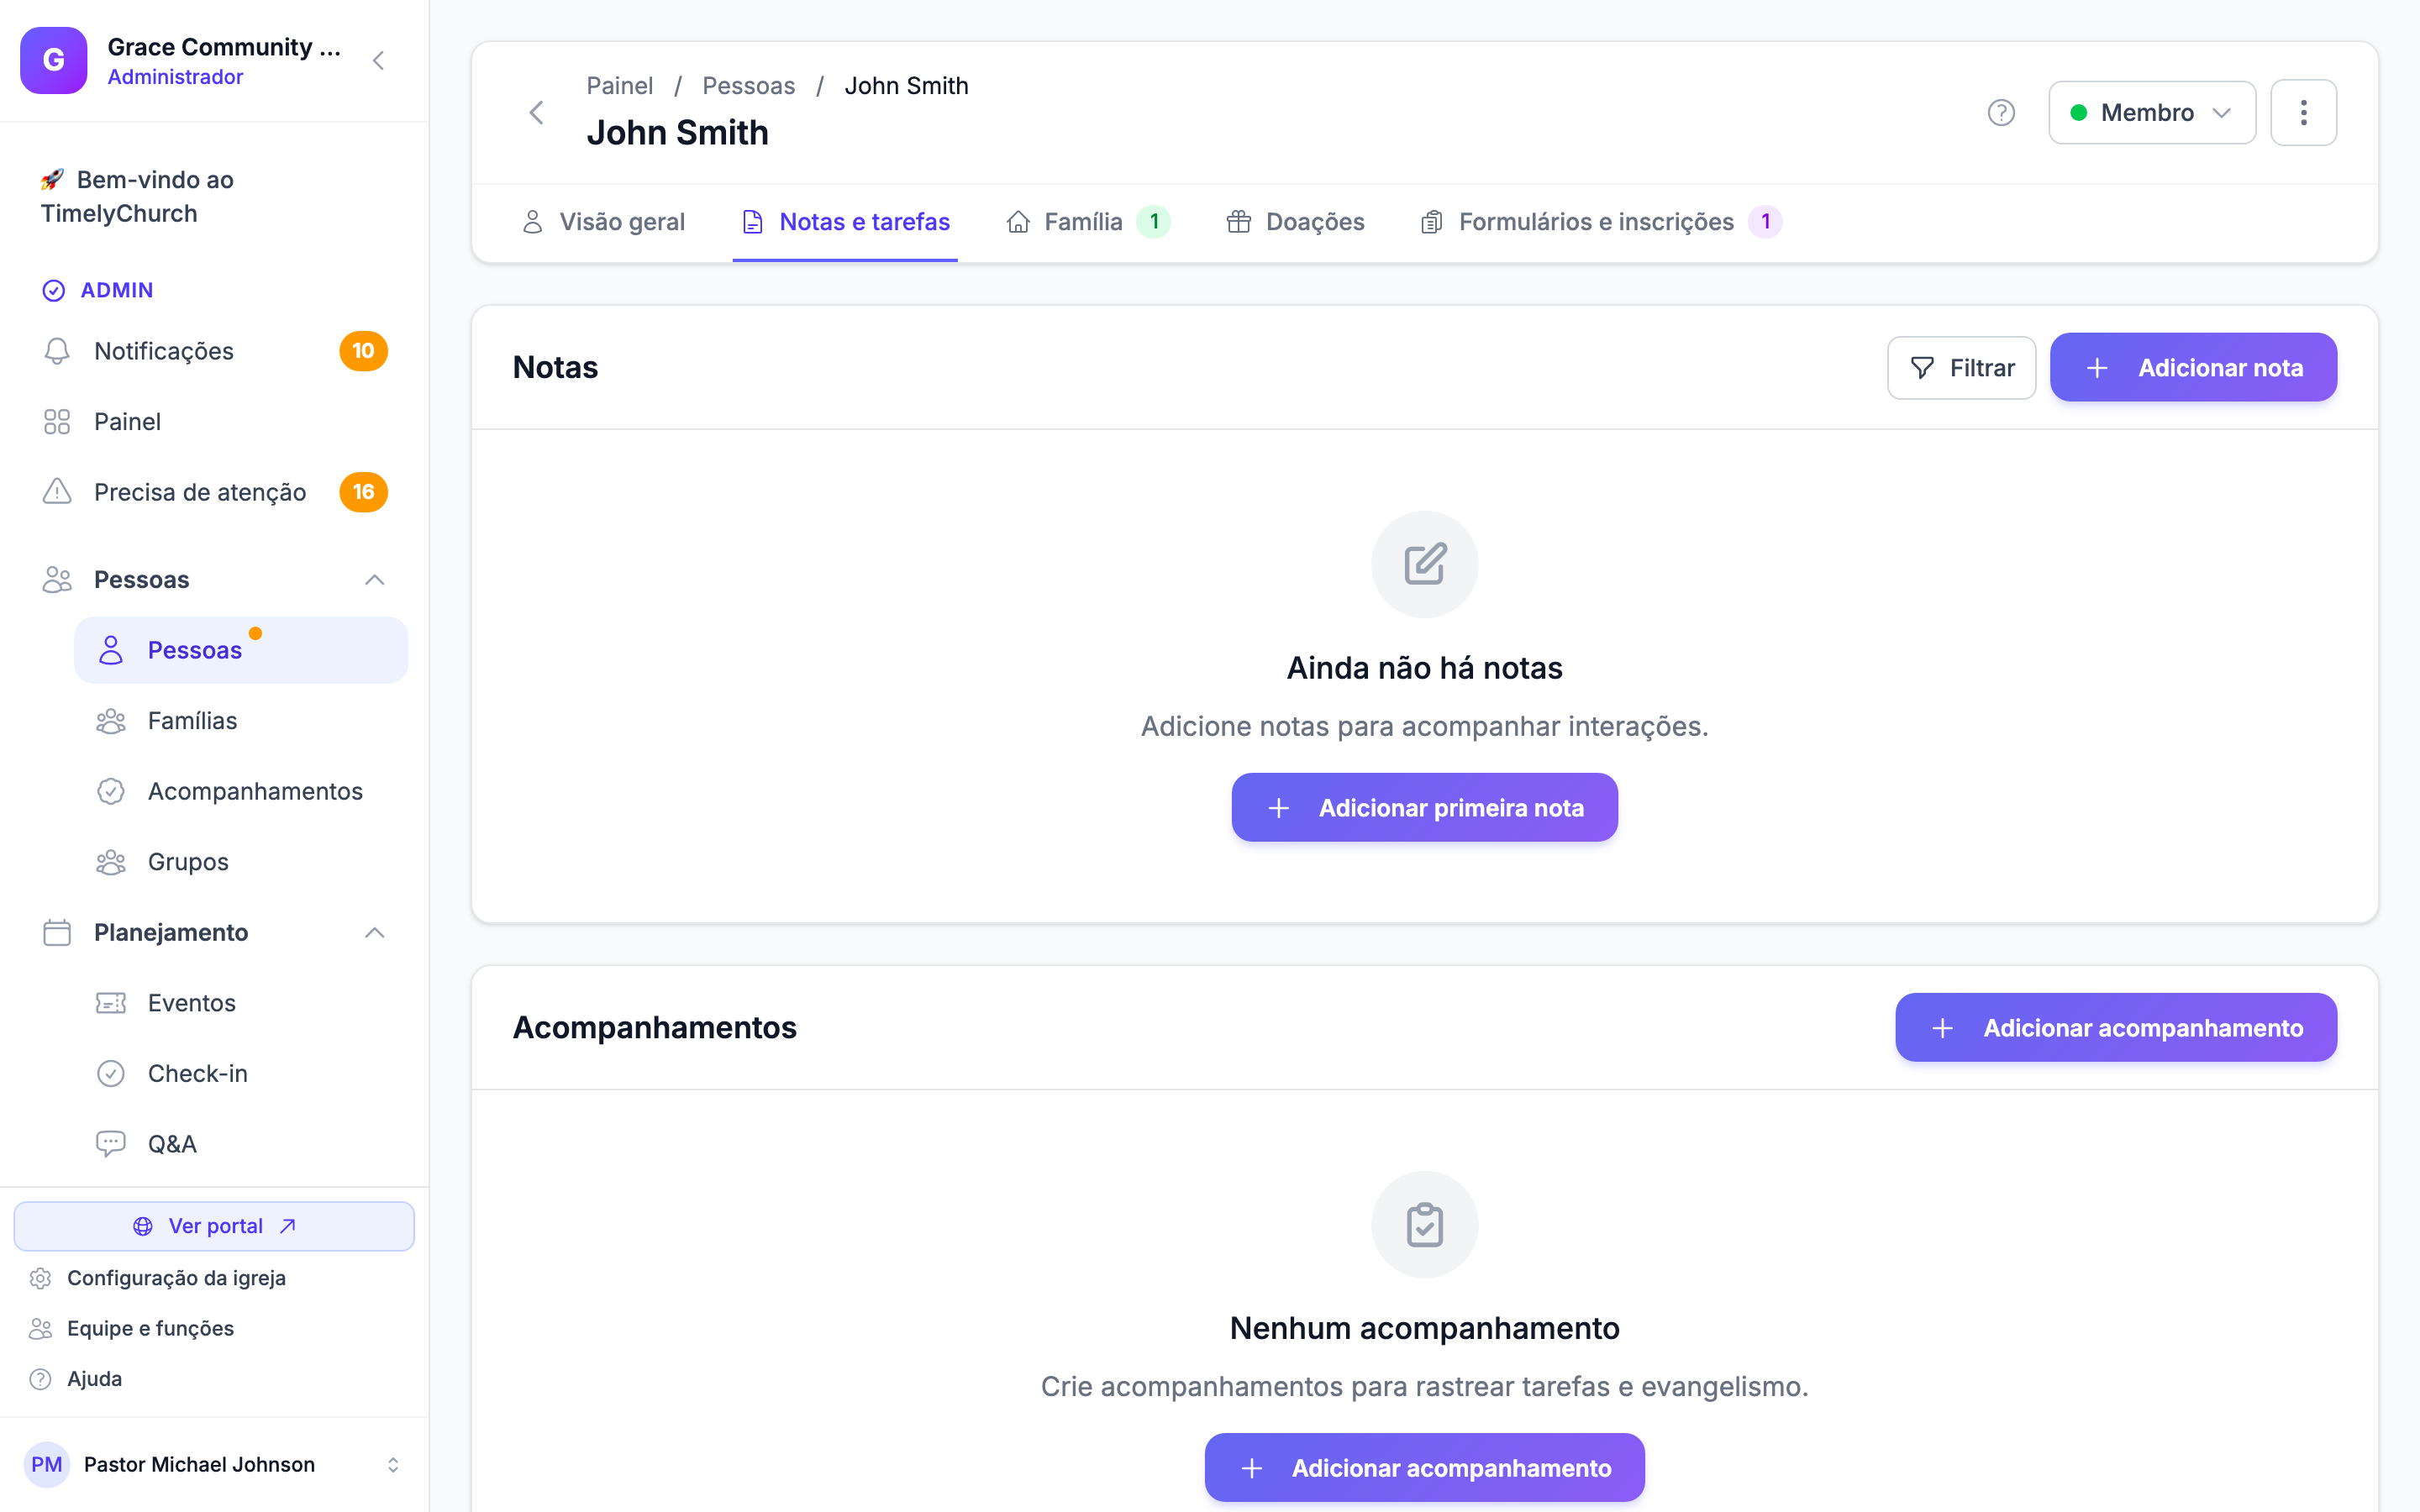This screenshot has width=2420, height=1512.
Task: Go to Pessoas breadcrumb link
Action: coord(748,86)
